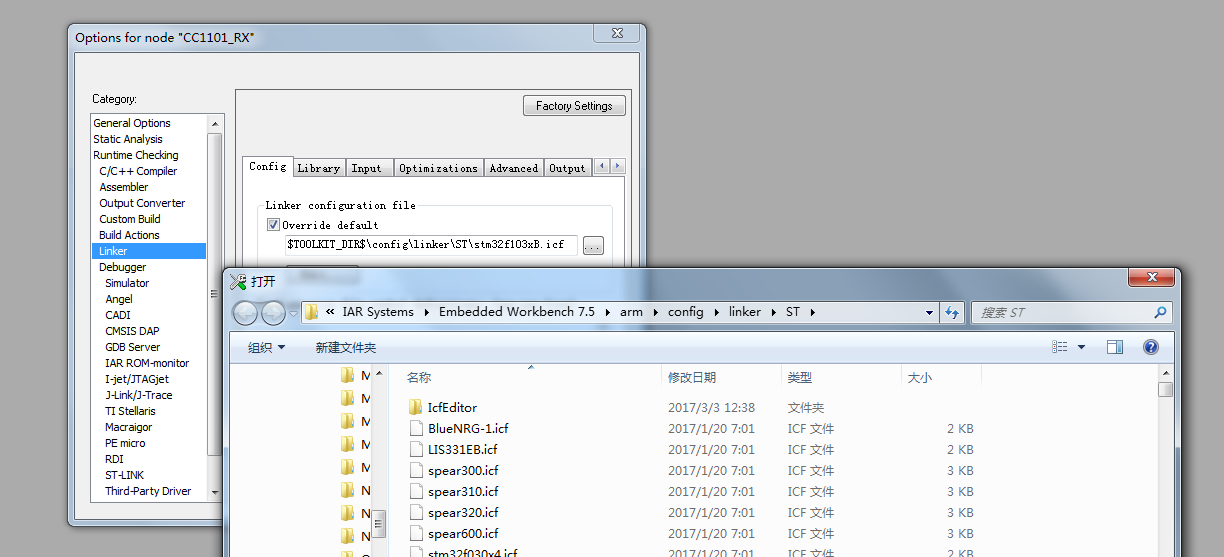Viewport: 1224px width, 557px height.
Task: Expand the breadcrumb arrow after ST
Action: [813, 312]
